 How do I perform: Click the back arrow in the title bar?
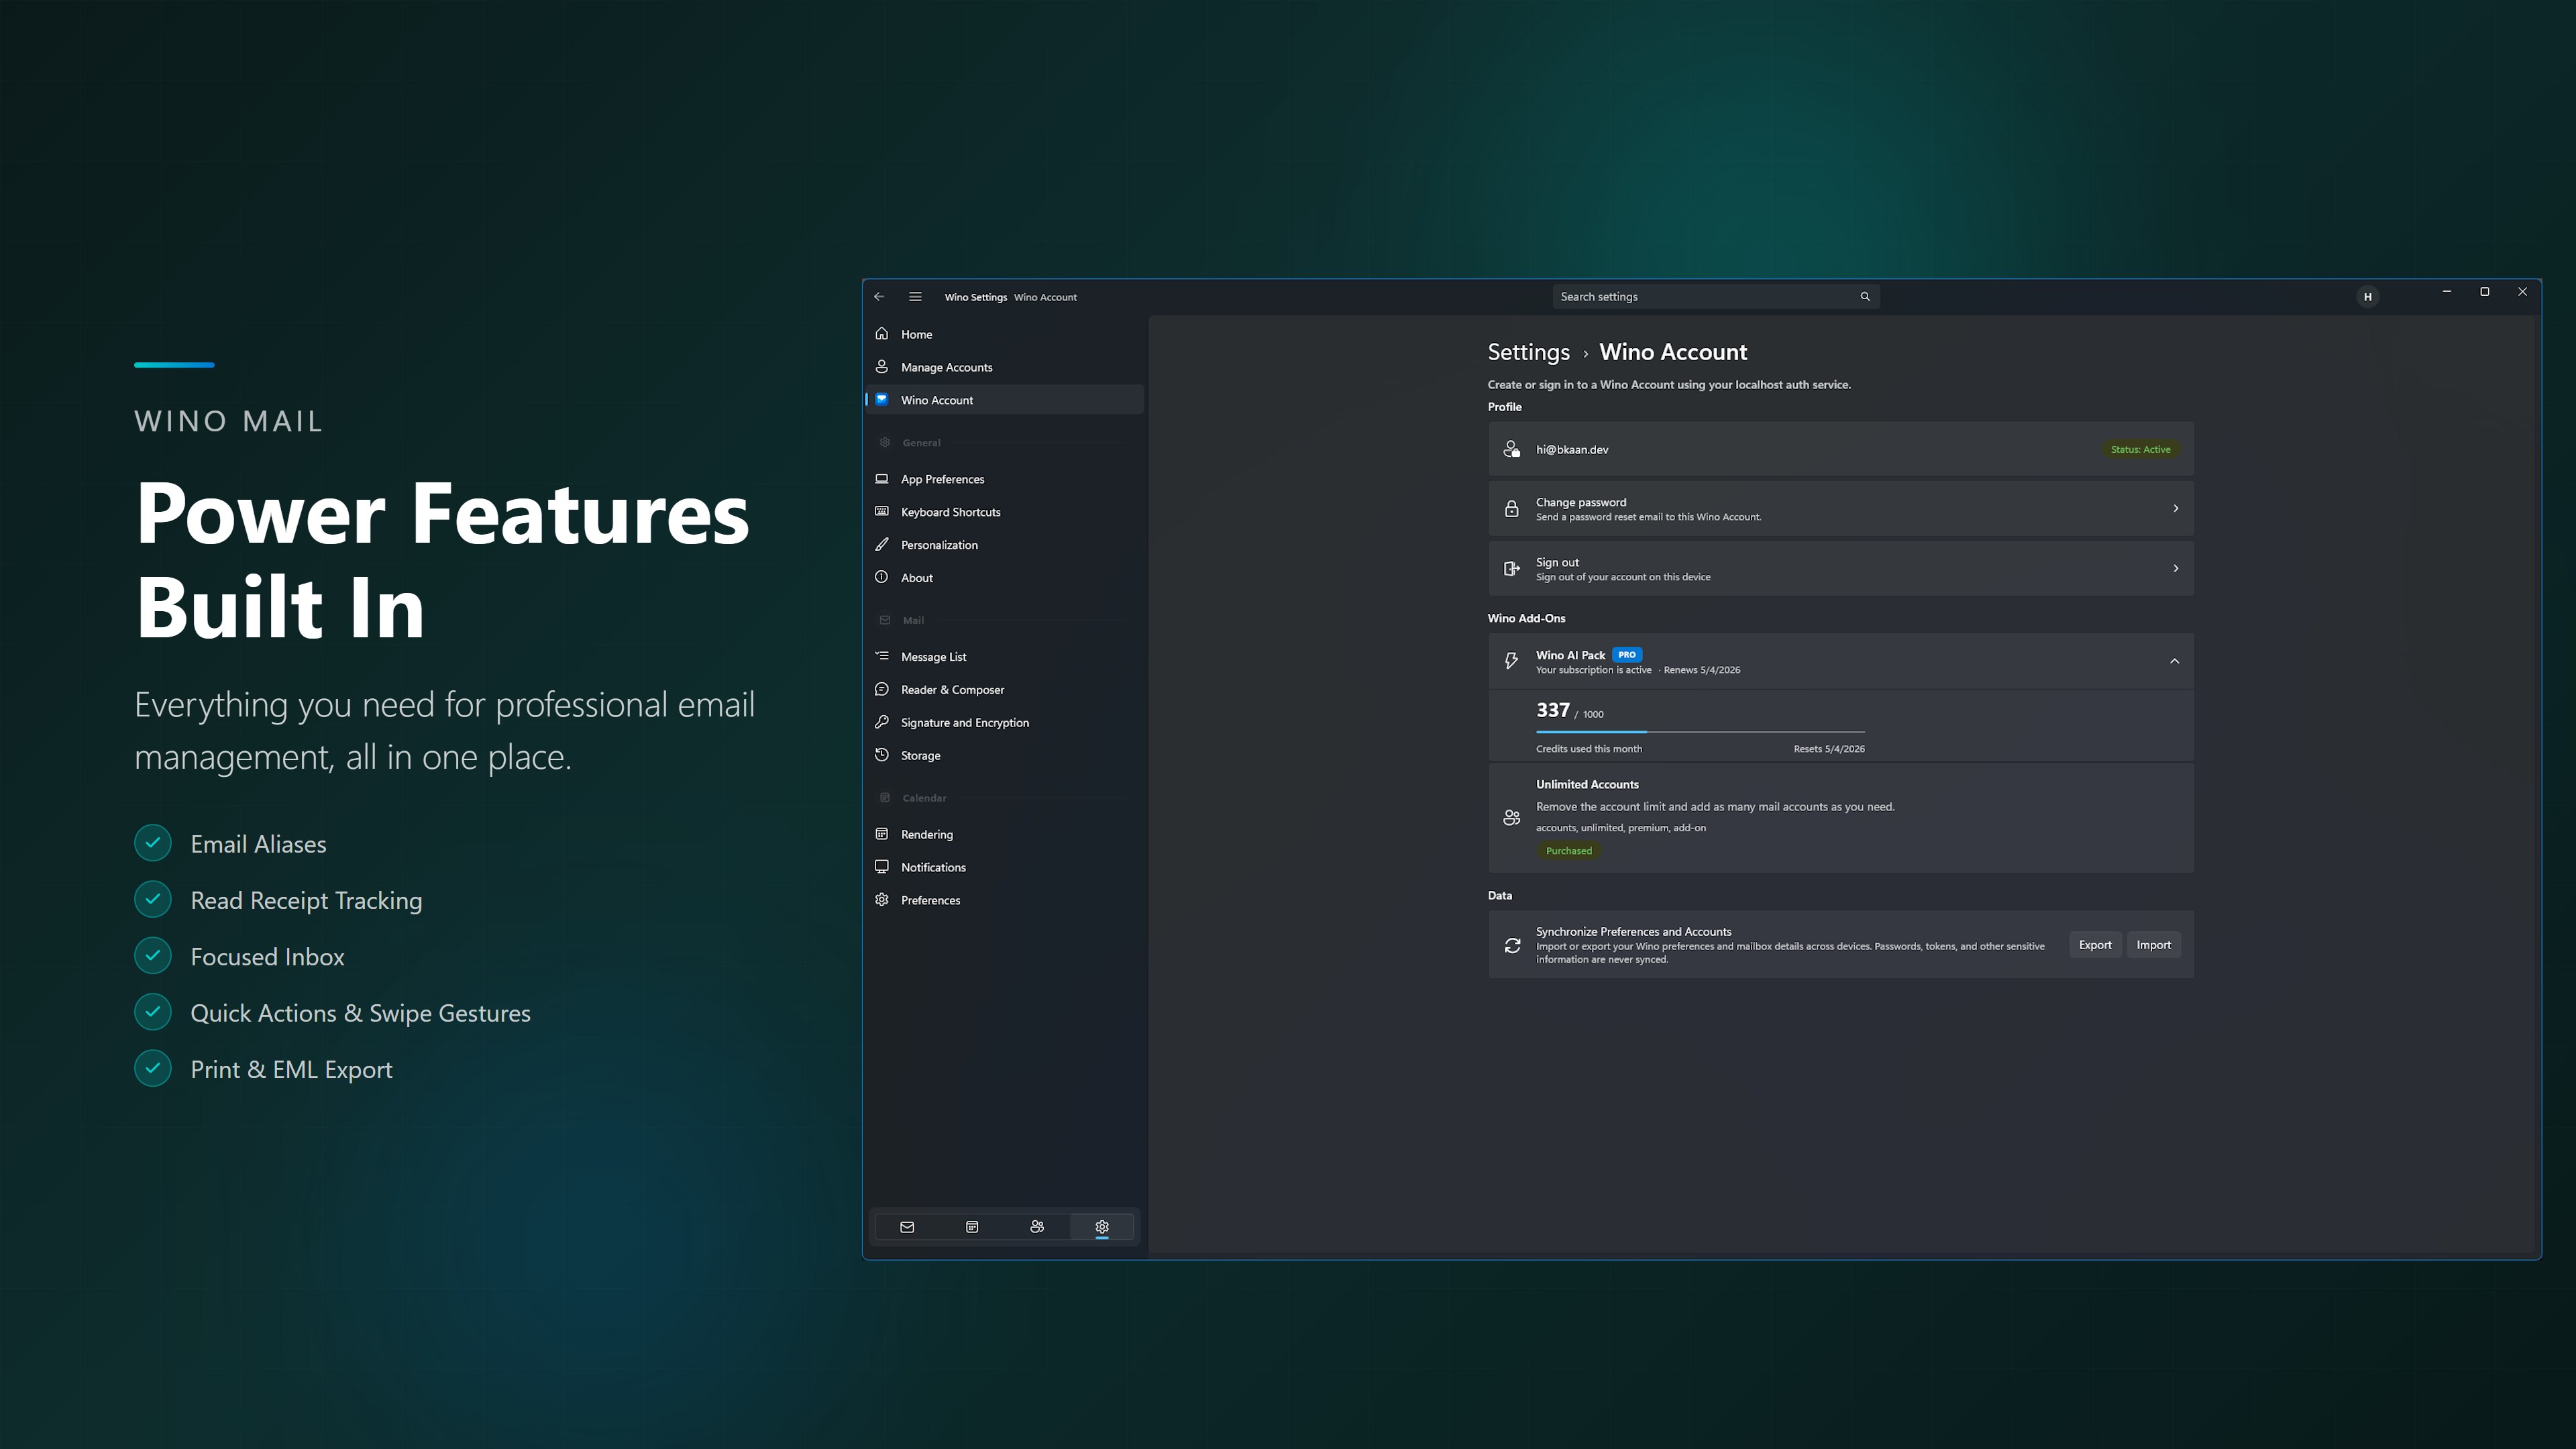tap(879, 297)
